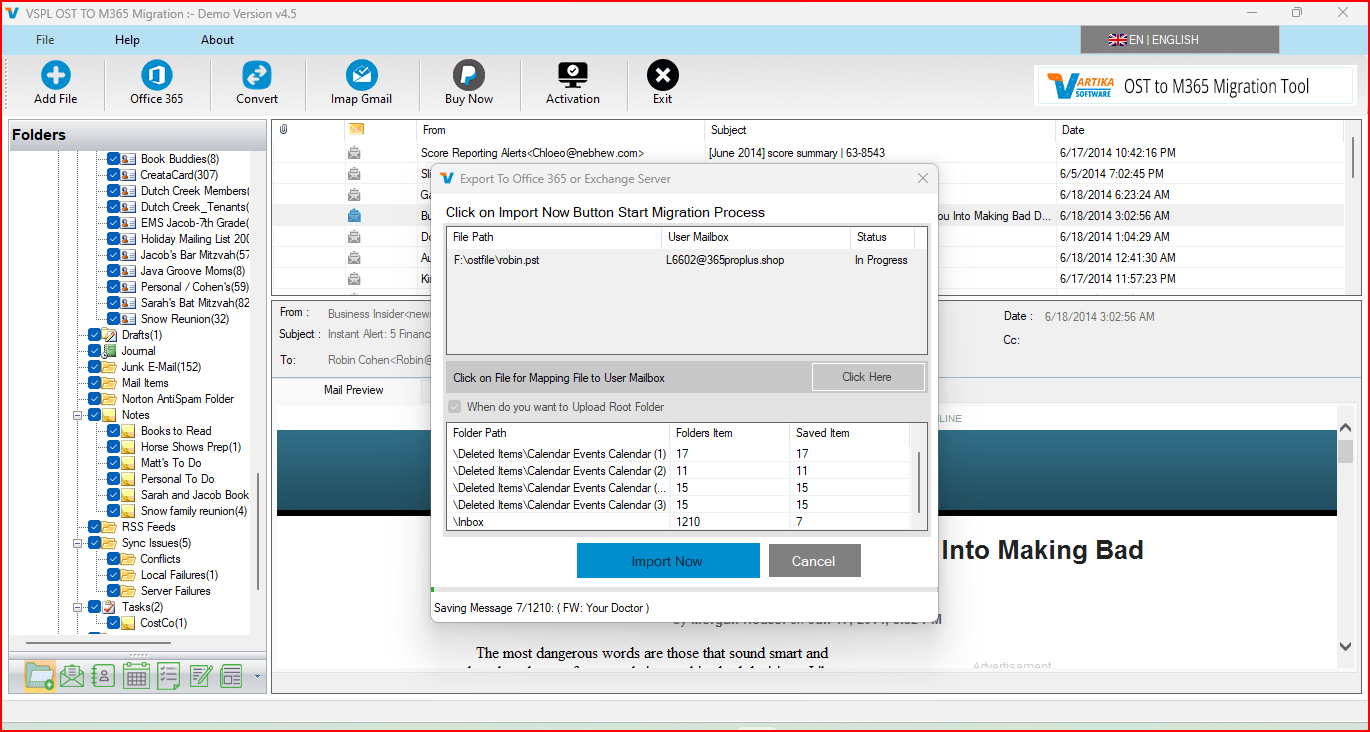
Task: Click the Journal folder icon
Action: [110, 351]
